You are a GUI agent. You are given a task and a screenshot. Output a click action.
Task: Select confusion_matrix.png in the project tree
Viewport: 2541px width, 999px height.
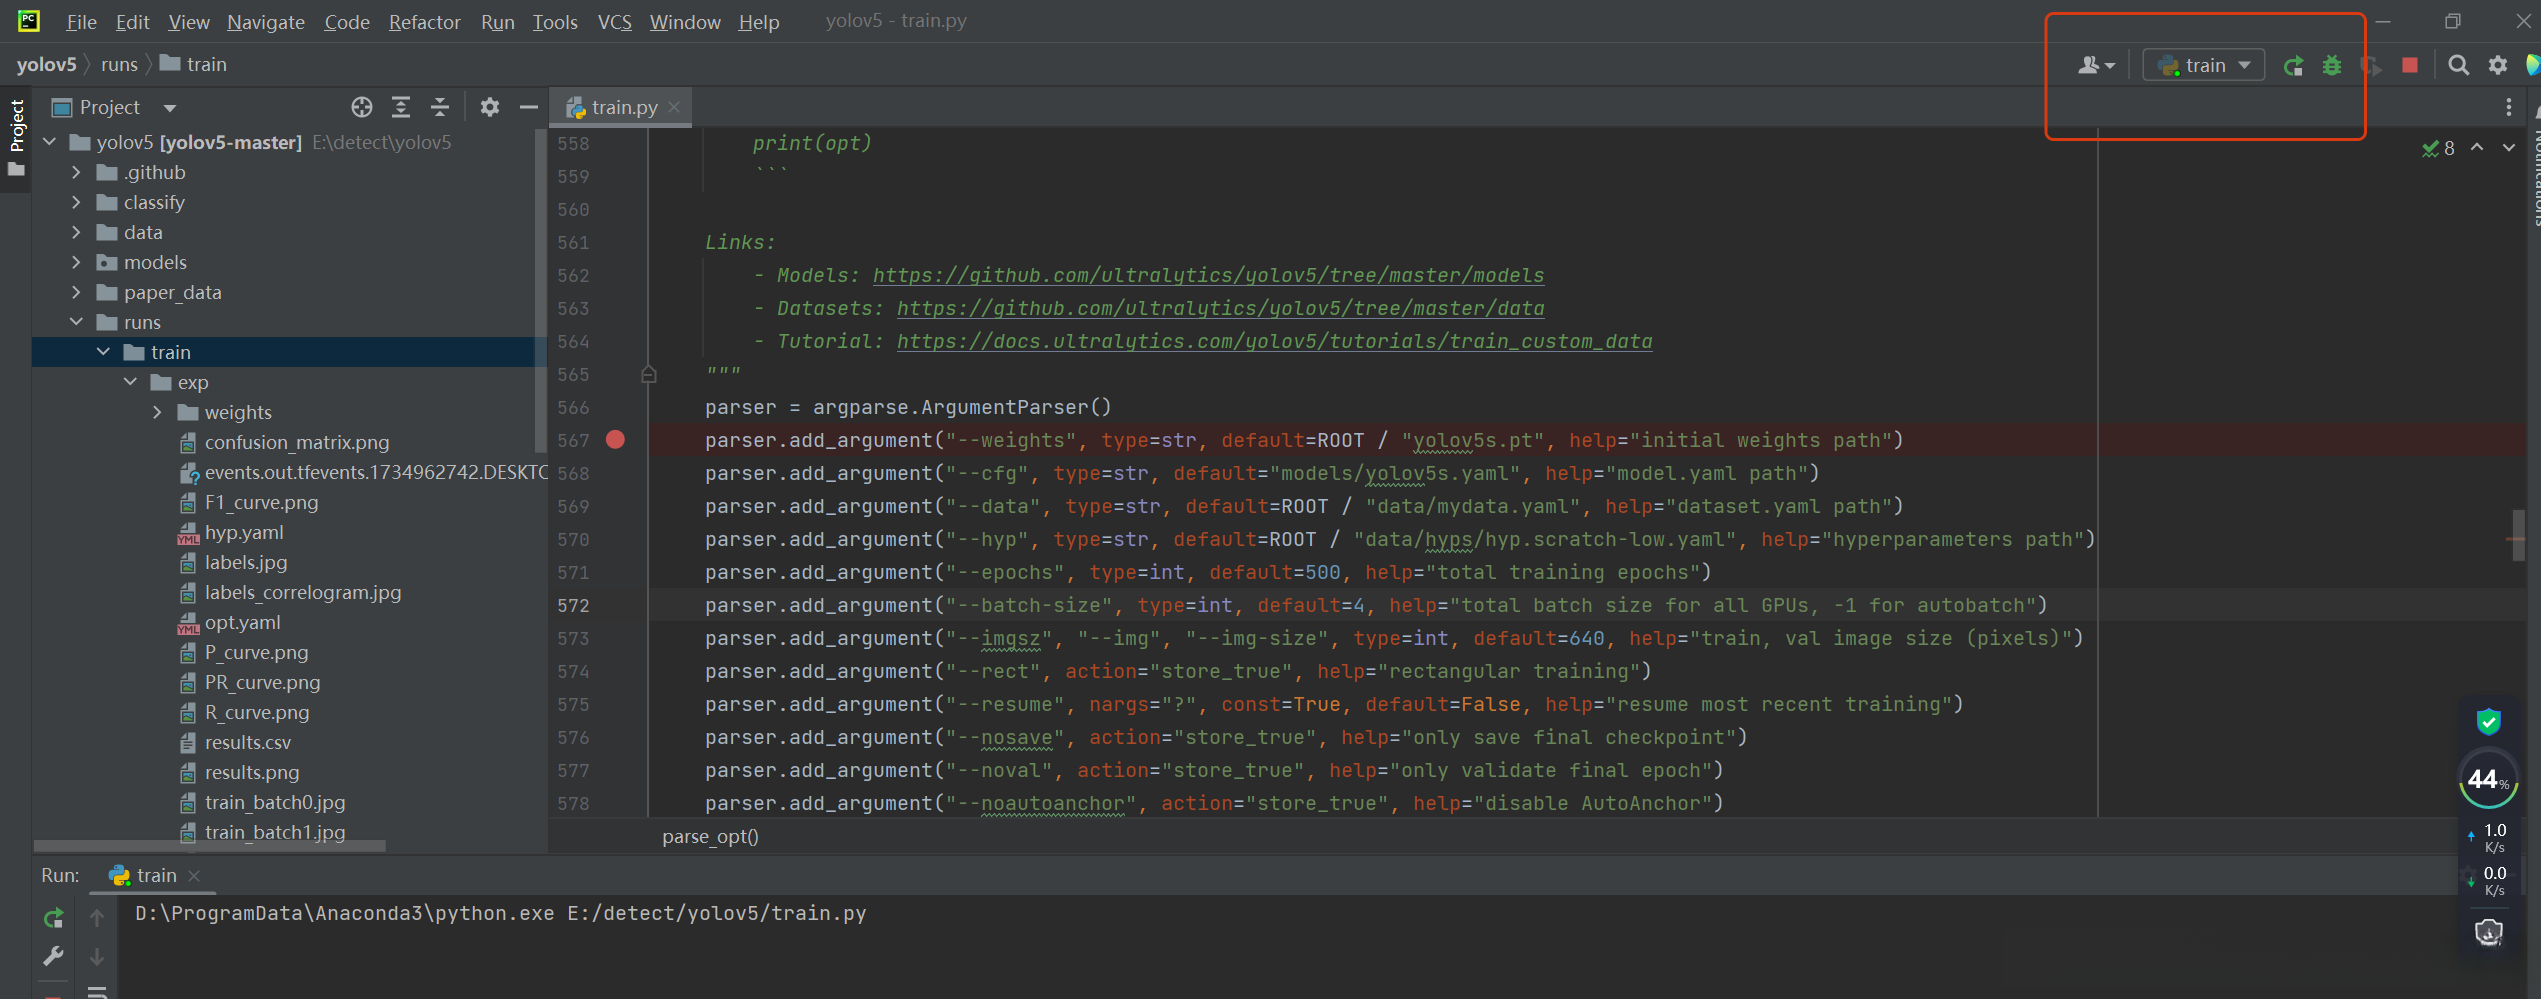(296, 442)
